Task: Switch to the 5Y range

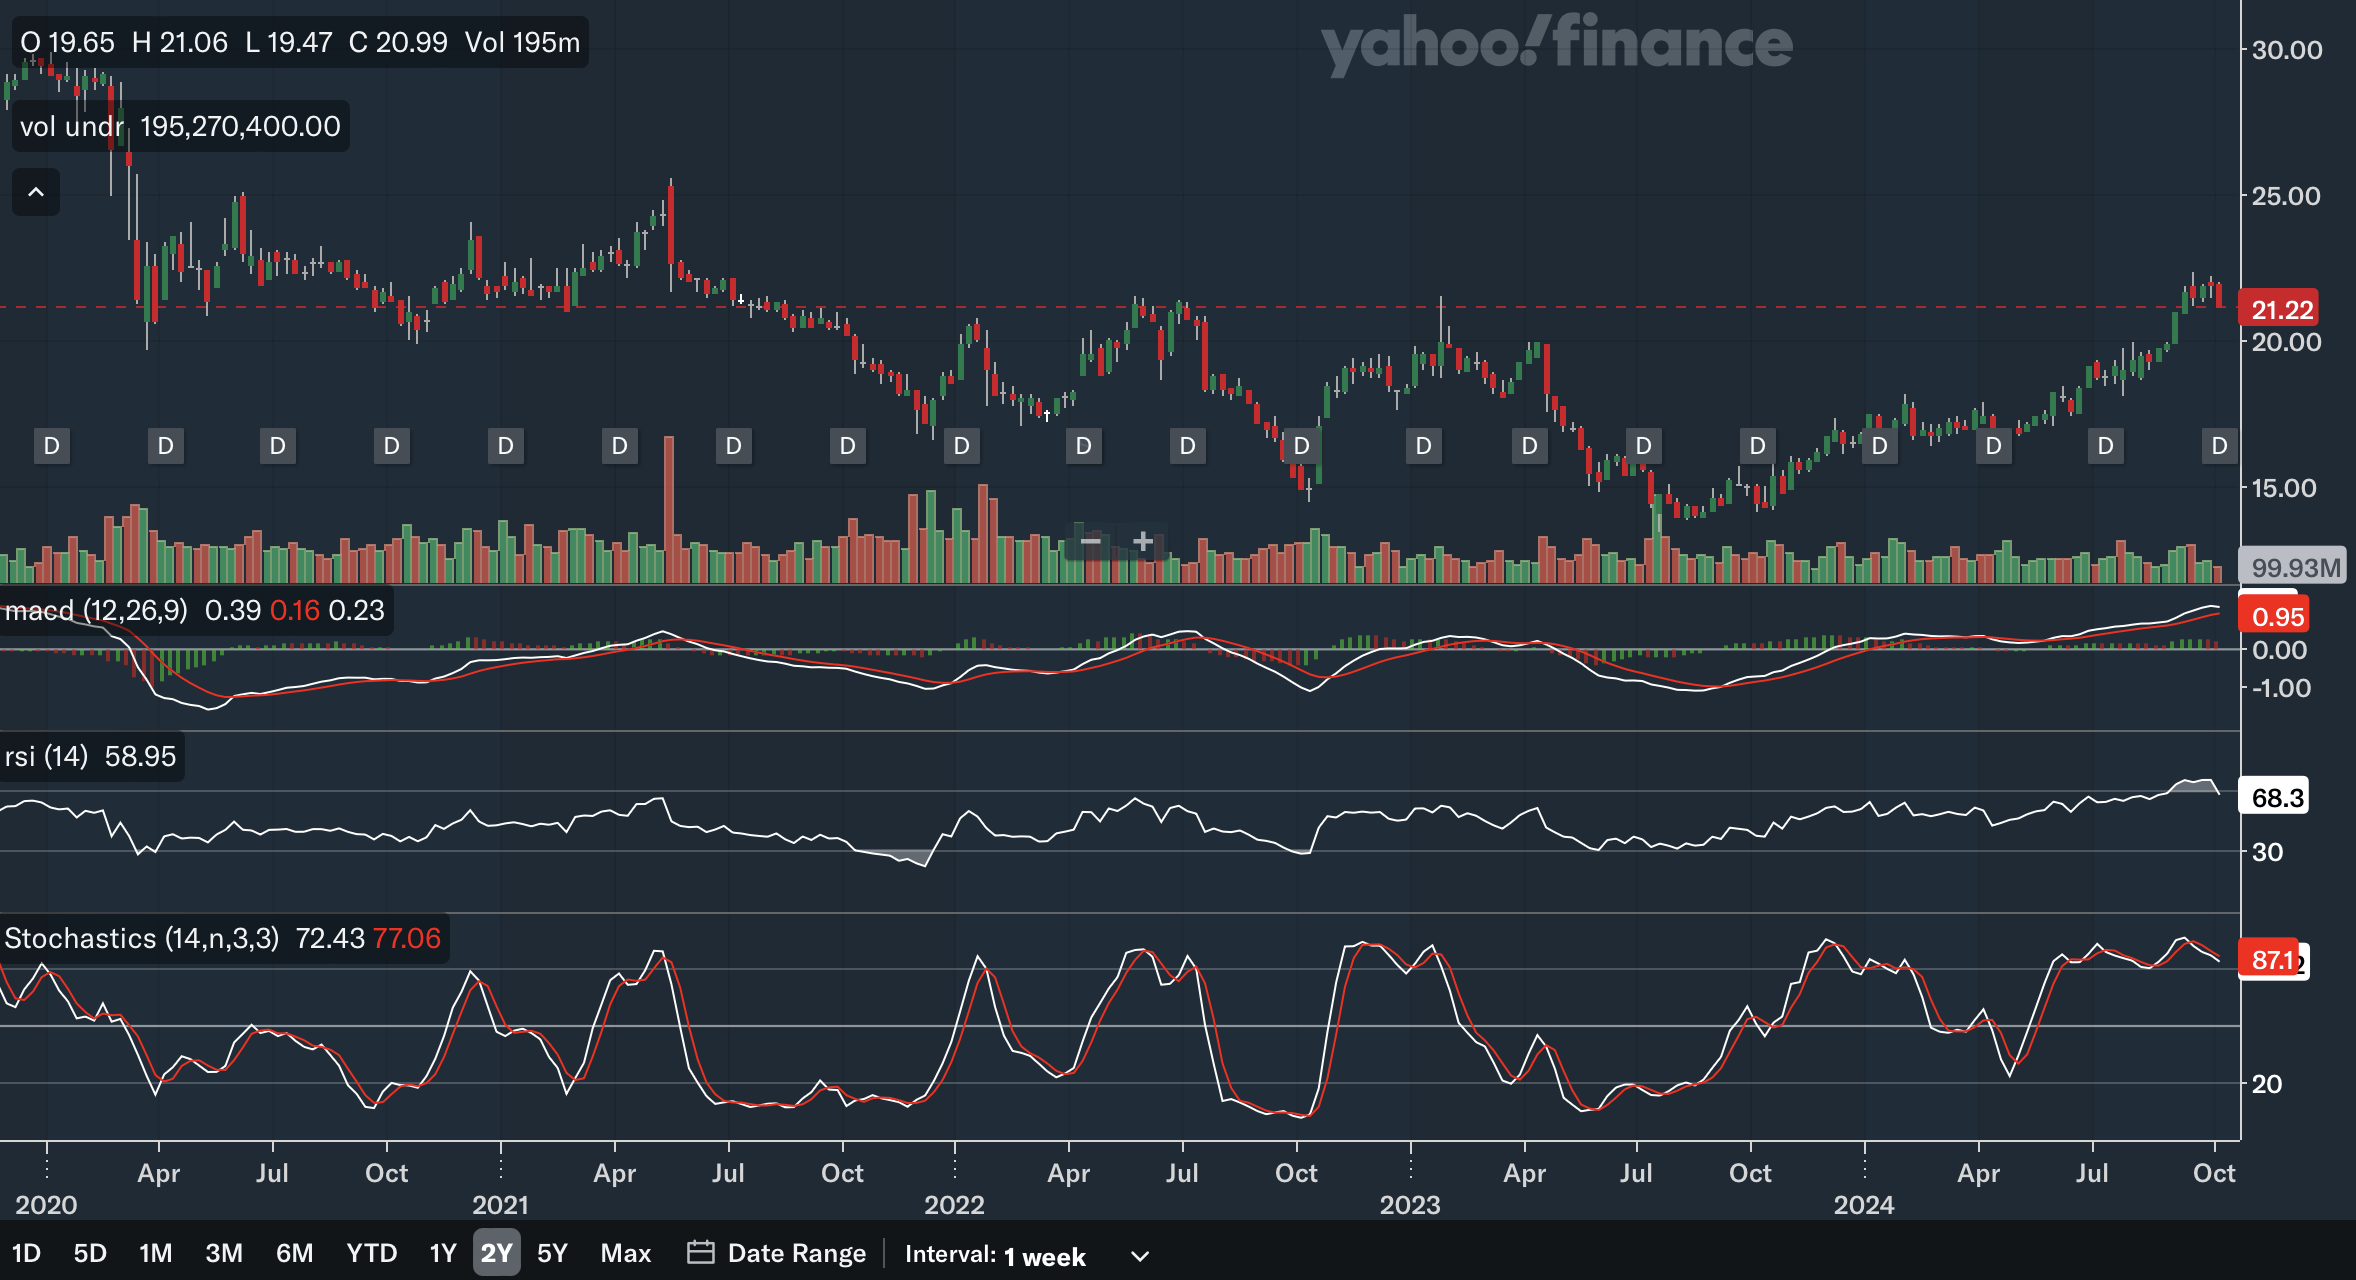Action: 552,1253
